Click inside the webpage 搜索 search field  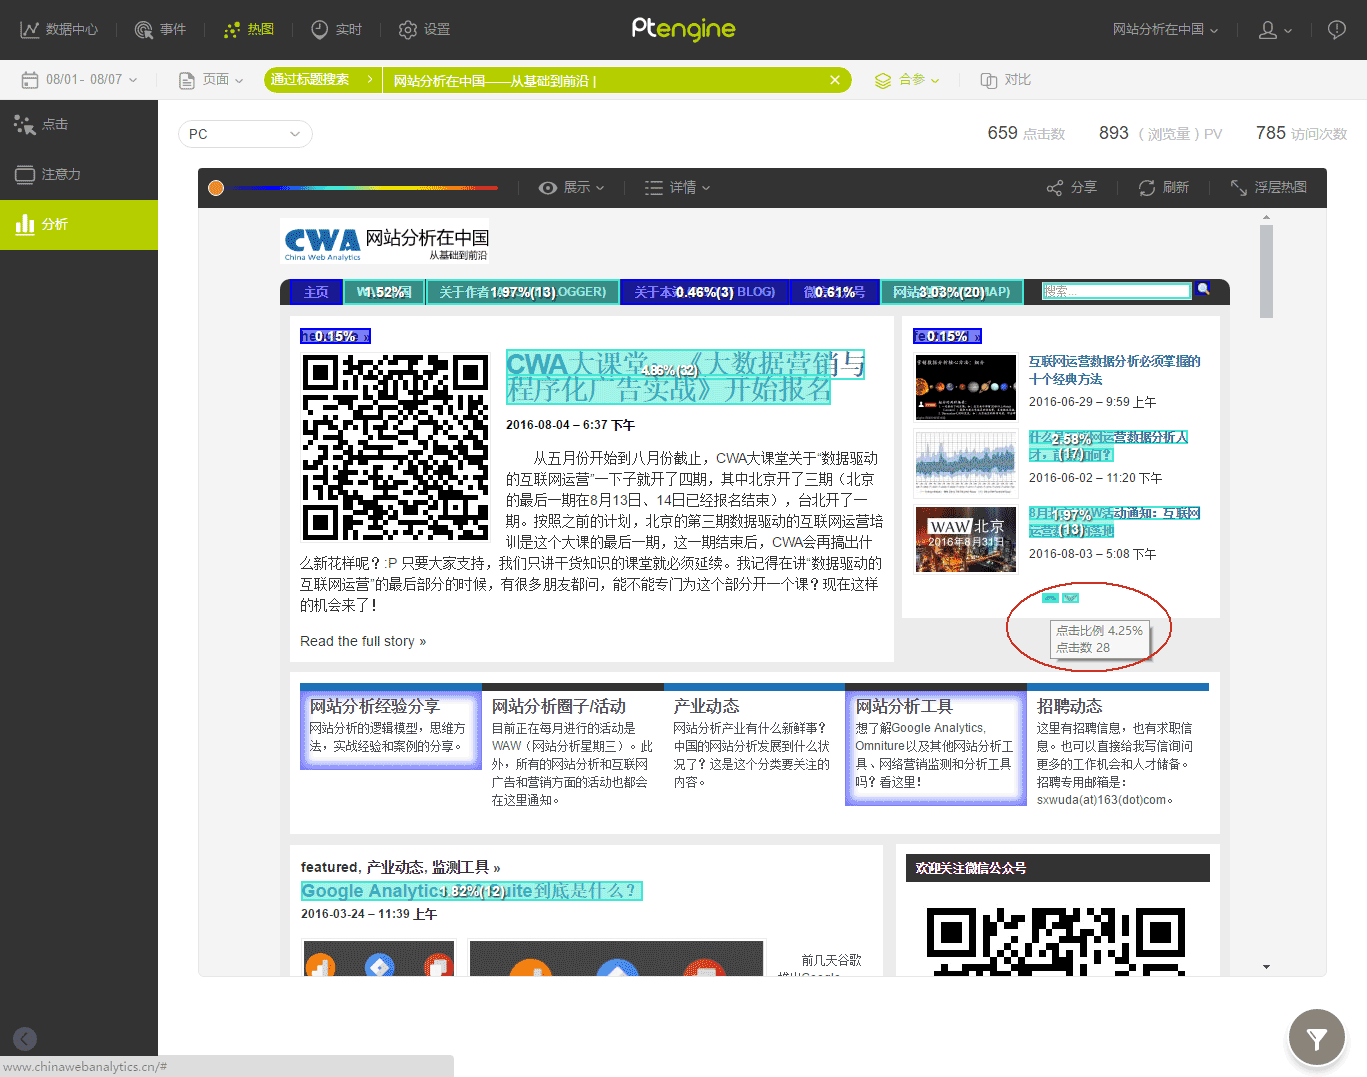(x=1115, y=291)
